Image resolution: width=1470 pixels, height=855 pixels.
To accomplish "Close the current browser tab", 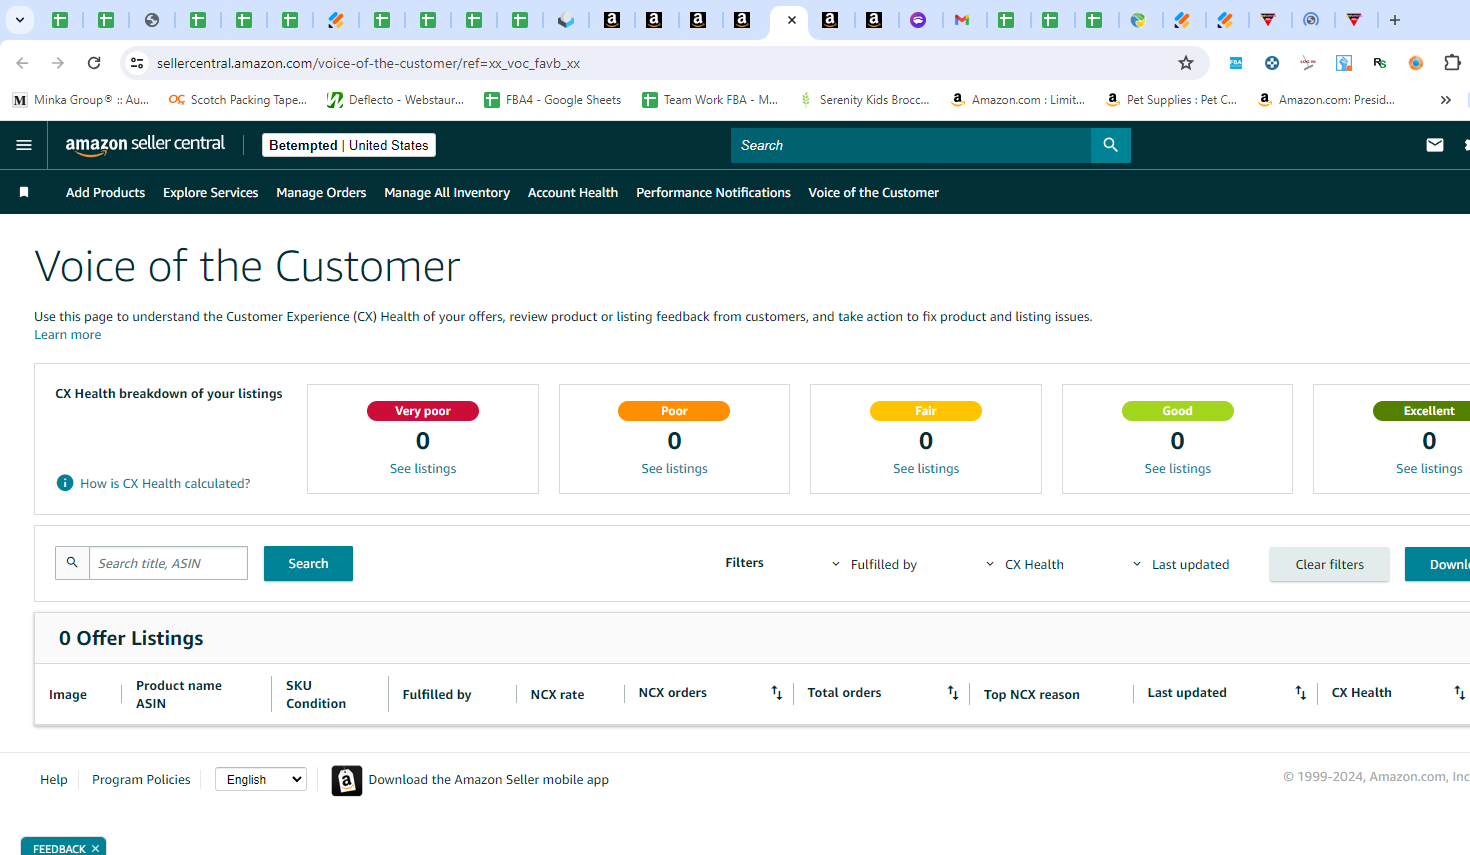I will click(x=792, y=20).
